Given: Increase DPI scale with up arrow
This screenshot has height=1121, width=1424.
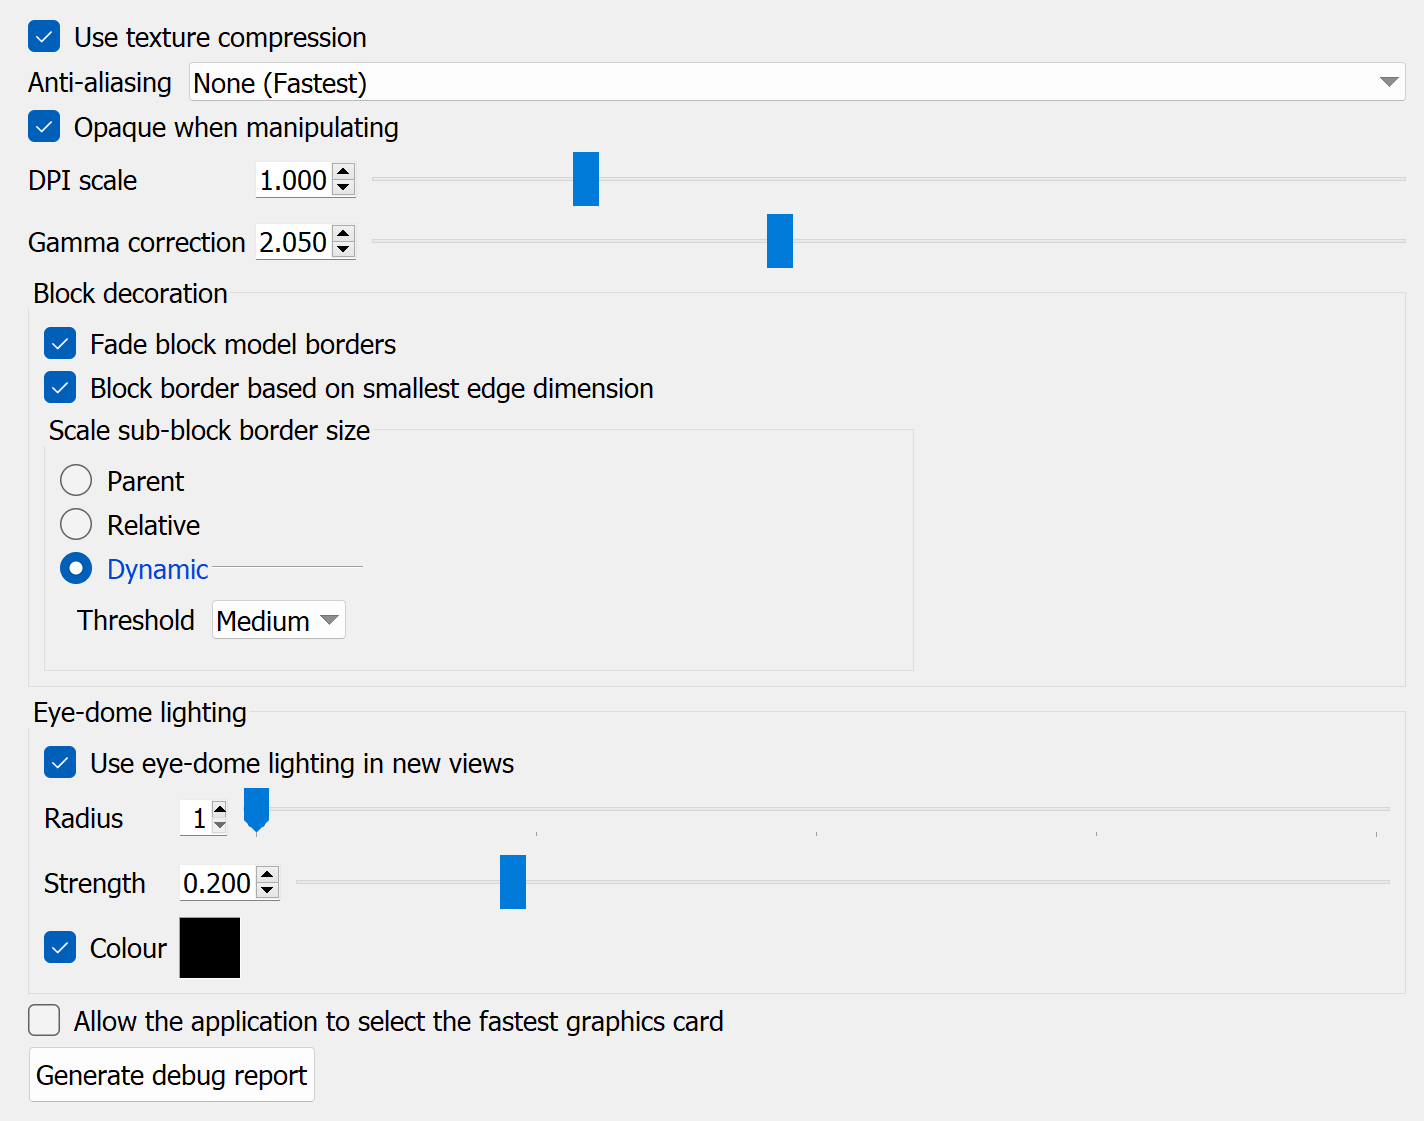Looking at the screenshot, I should click(x=343, y=172).
